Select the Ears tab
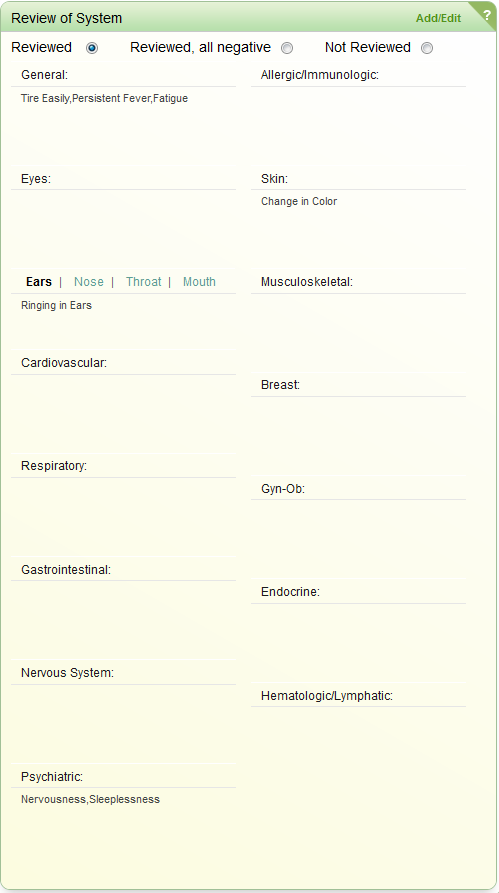Viewport: 499px width, 893px height. tap(39, 282)
